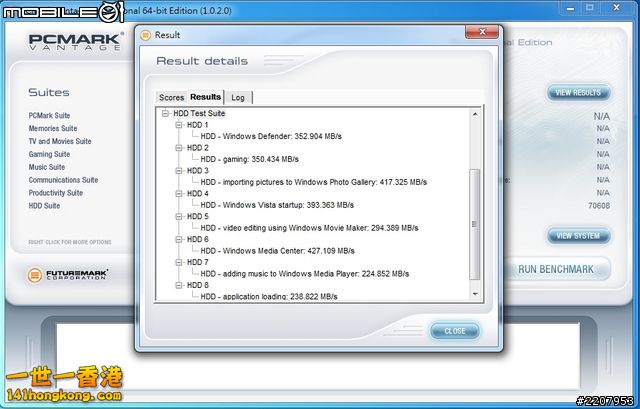
Task: Select the Results tab
Action: (205, 97)
